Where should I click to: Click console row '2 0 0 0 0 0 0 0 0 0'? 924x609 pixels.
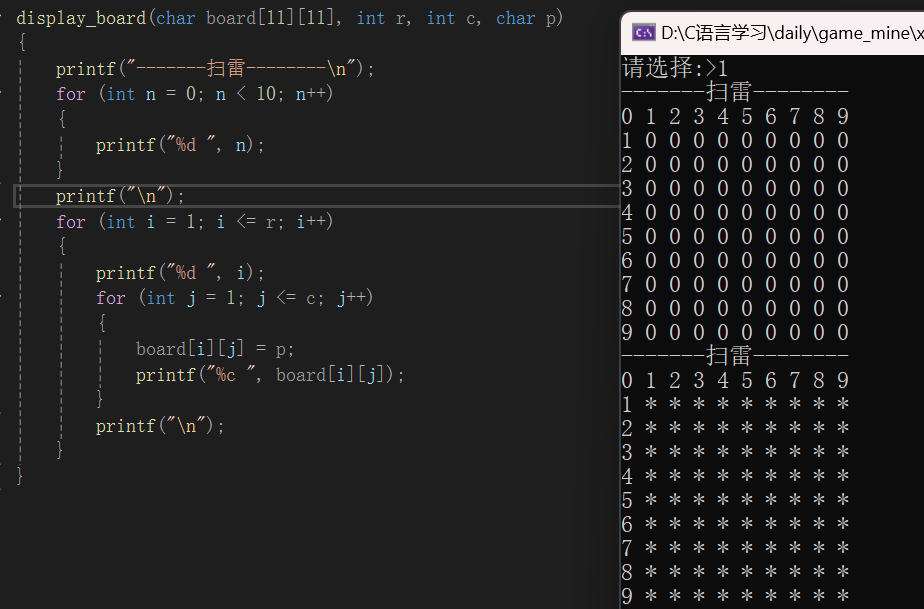pos(735,164)
